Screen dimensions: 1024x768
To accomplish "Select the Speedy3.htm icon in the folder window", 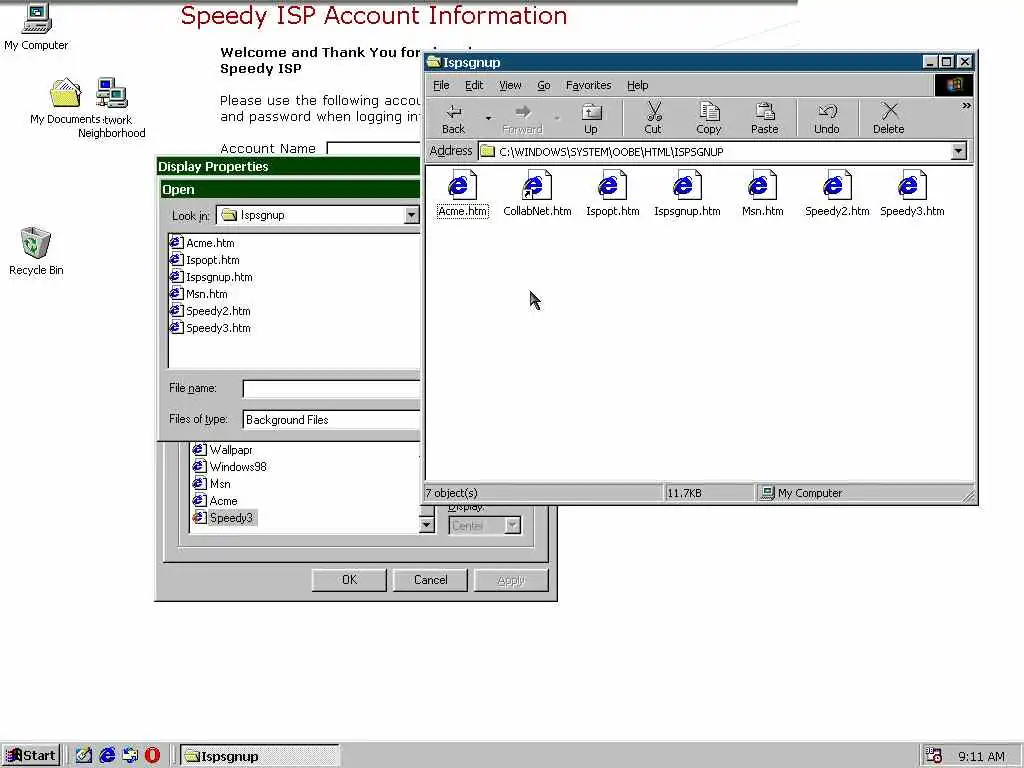I will pos(912,194).
